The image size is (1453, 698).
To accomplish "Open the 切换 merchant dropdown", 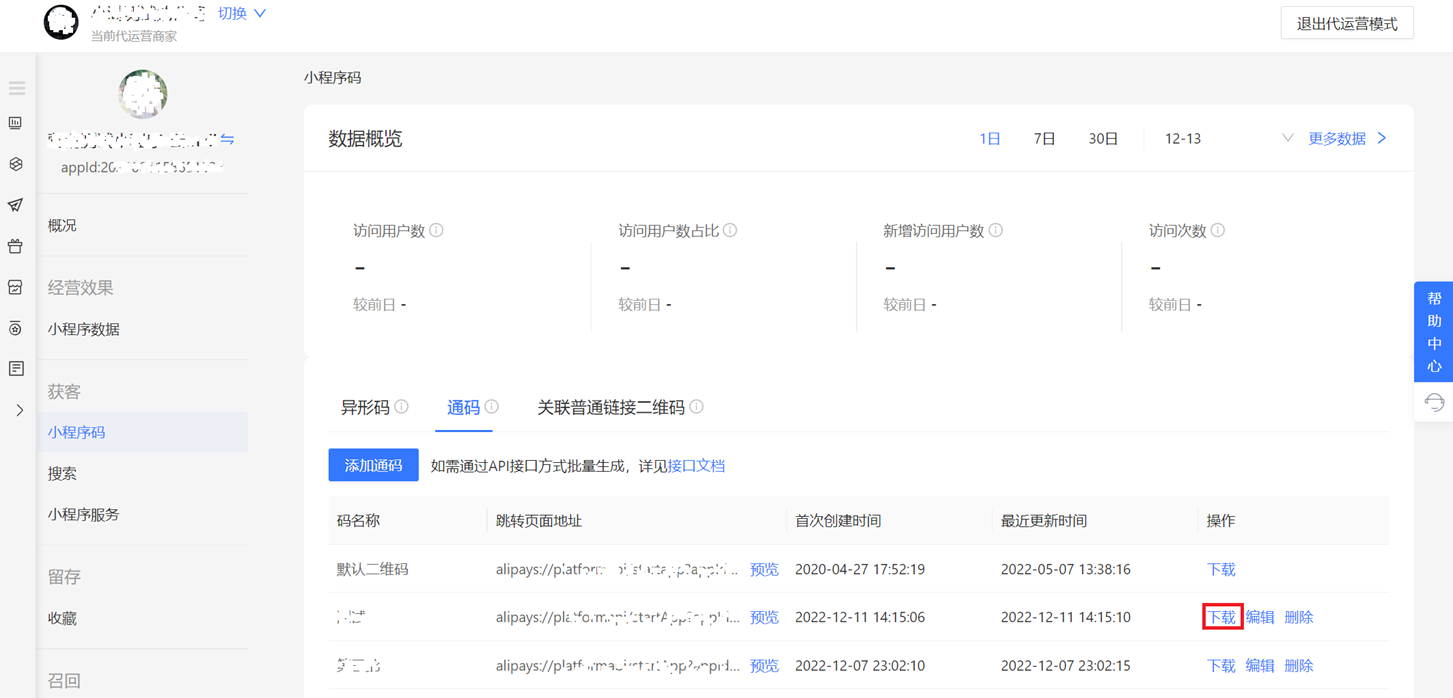I will [x=242, y=13].
